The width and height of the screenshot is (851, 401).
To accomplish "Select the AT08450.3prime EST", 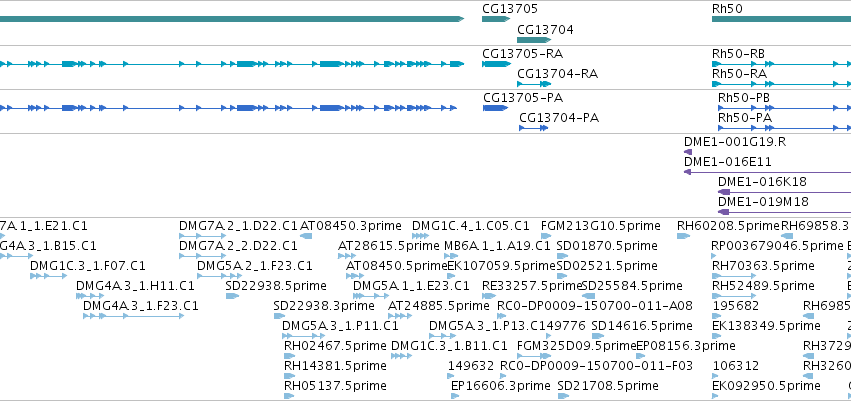I will pos(306,236).
